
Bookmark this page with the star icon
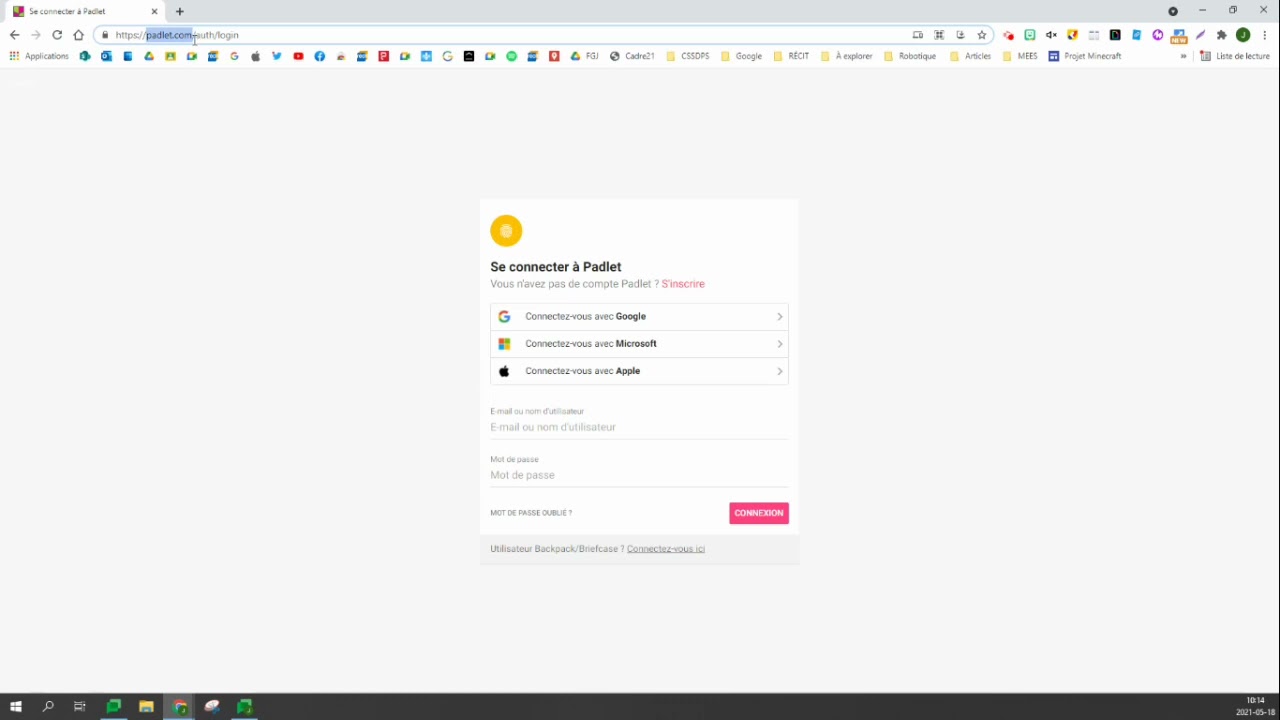point(982,35)
